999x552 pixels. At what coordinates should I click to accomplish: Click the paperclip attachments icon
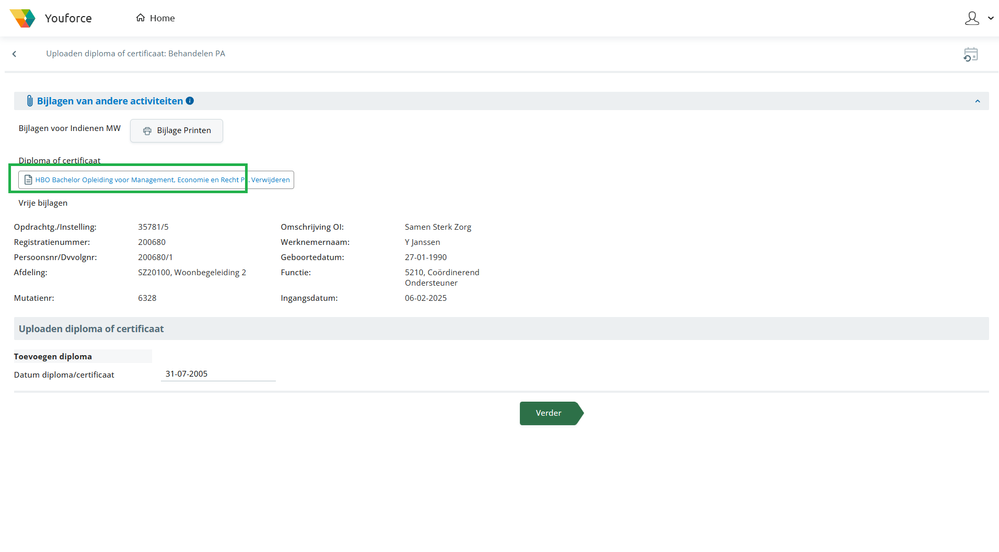[29, 101]
